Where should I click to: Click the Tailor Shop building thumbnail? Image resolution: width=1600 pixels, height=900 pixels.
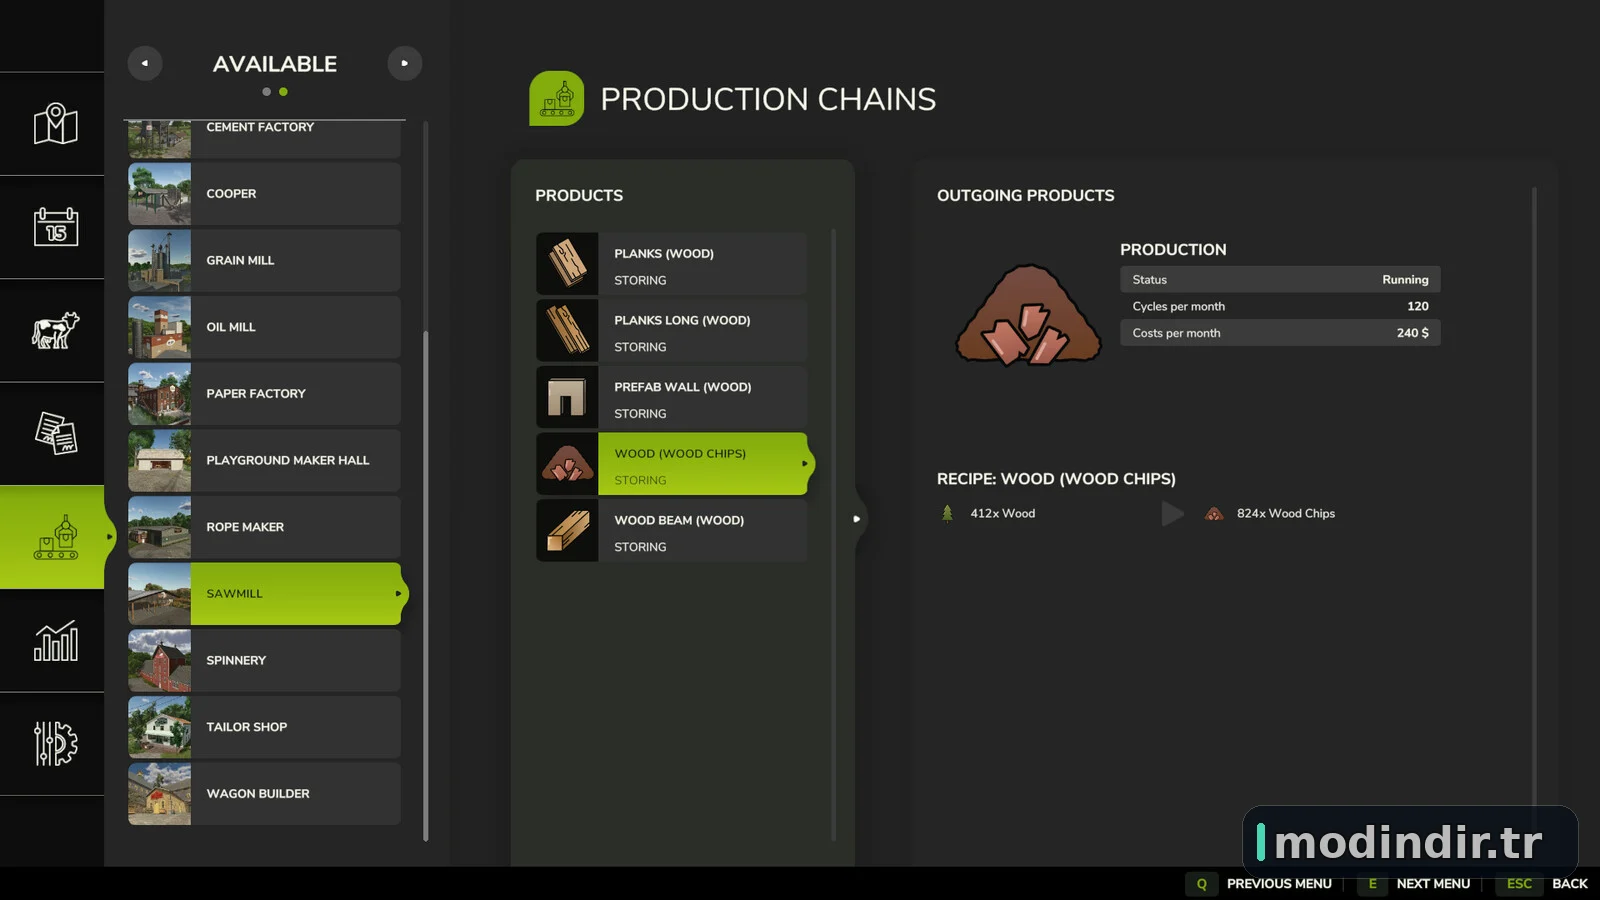[159, 727]
